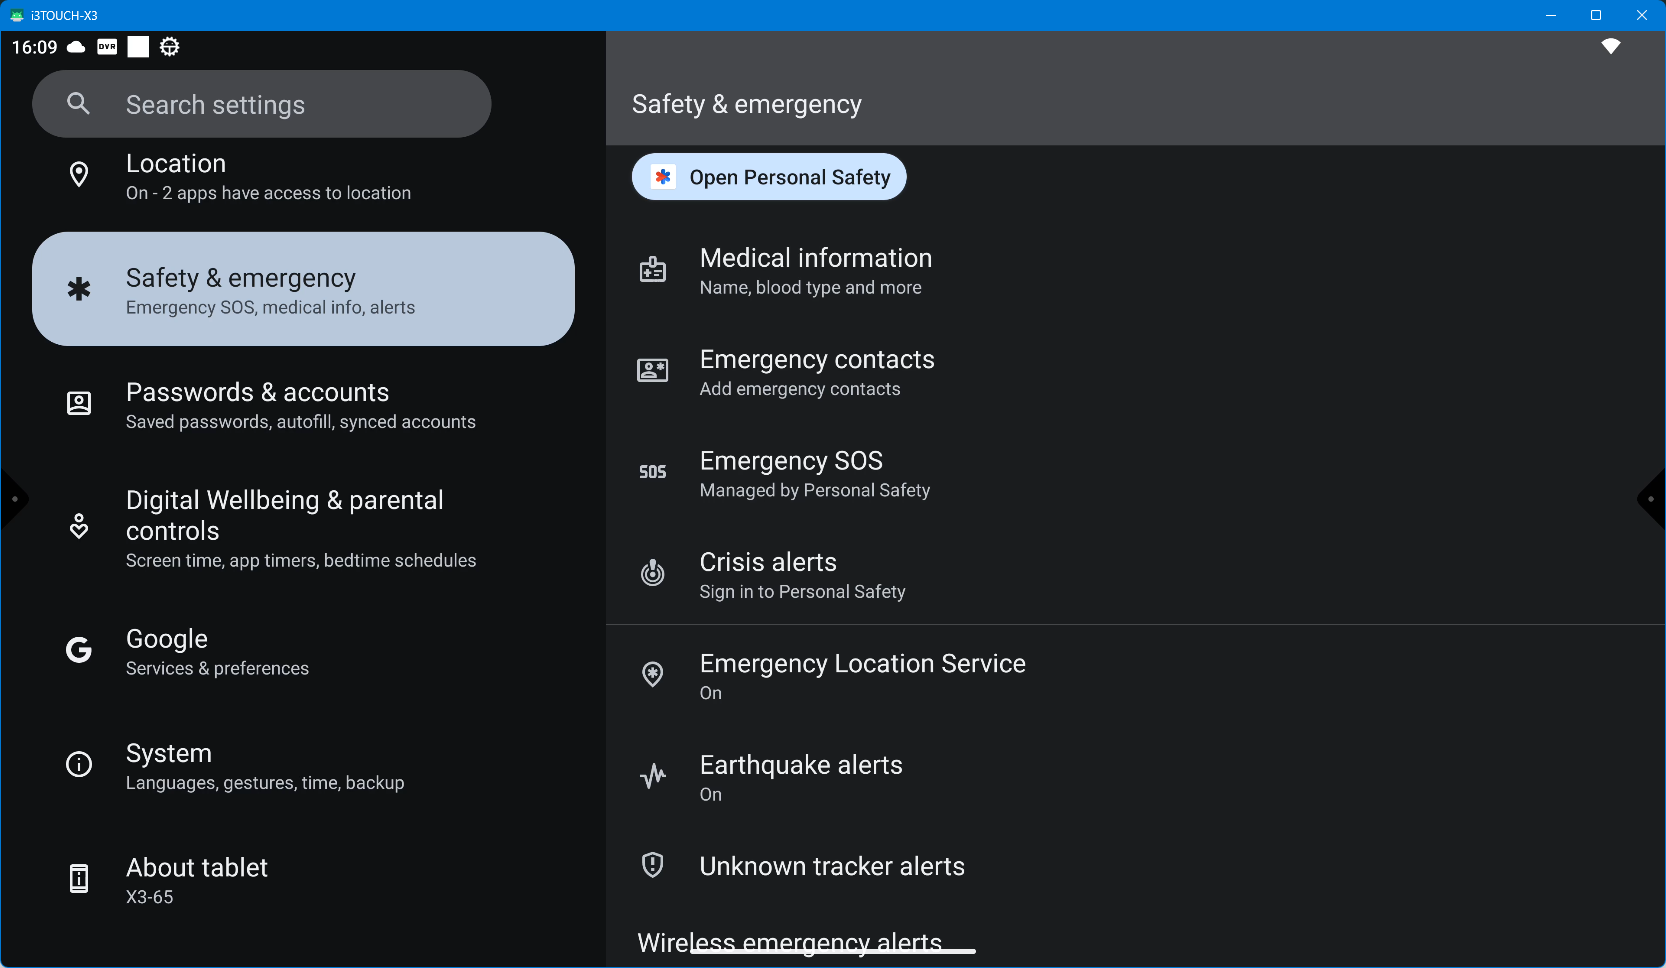Click the Earthquake alerts waveform icon

click(x=652, y=776)
